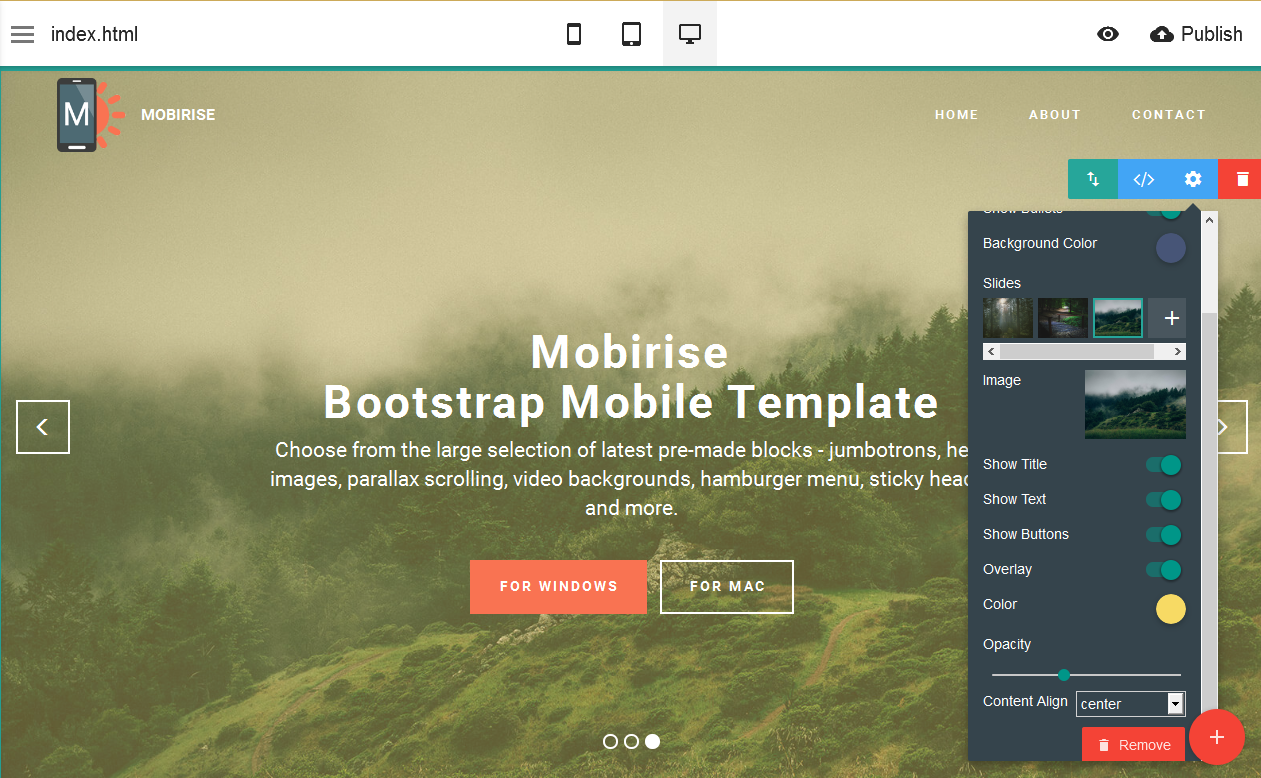The image size is (1261, 778).
Task: Disable the Show Text switch
Action: pyautogui.click(x=1164, y=500)
